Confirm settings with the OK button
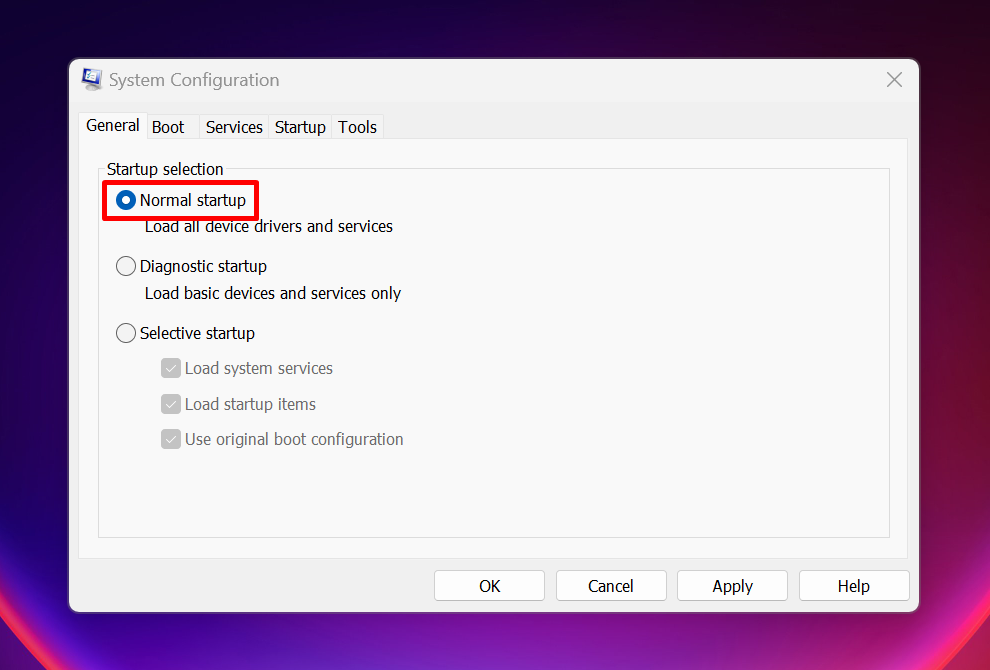This screenshot has height=670, width=990. 489,585
